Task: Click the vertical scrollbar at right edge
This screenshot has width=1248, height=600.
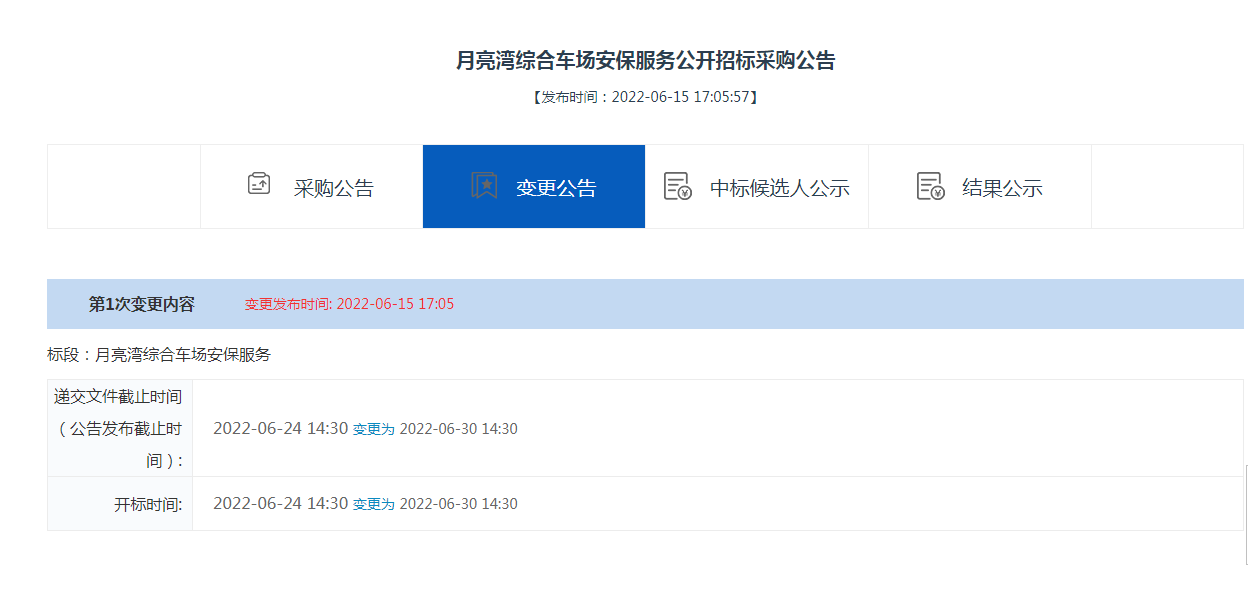Action: click(x=1246, y=515)
